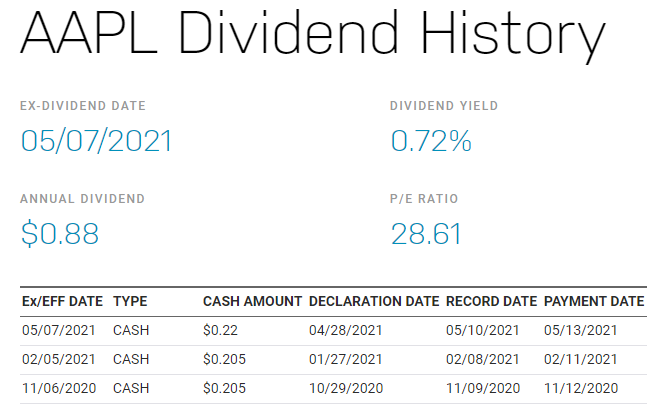The image size is (672, 405).
Task: Click the PAYMENT DATE column header
Action: point(594,301)
